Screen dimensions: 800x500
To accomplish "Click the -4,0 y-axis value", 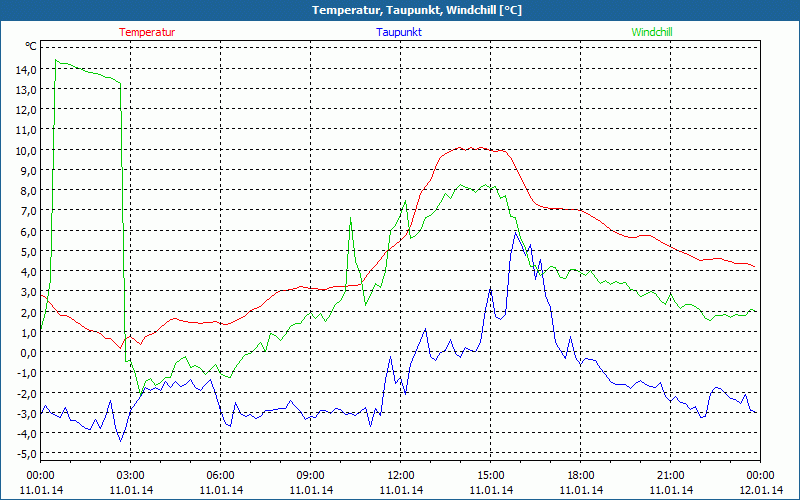I will point(28,433).
